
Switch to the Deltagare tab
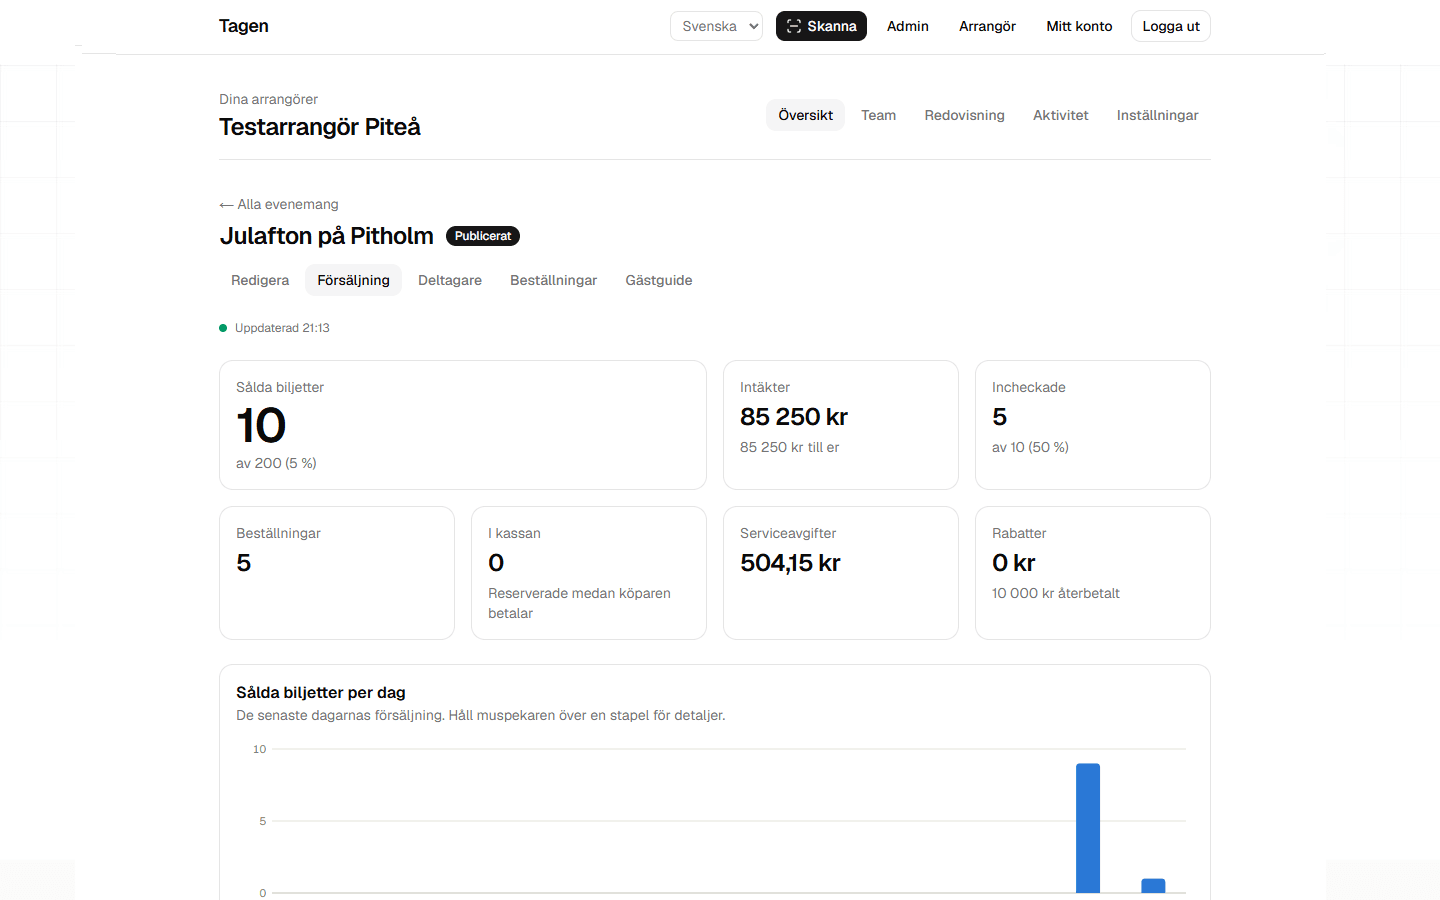coord(450,280)
